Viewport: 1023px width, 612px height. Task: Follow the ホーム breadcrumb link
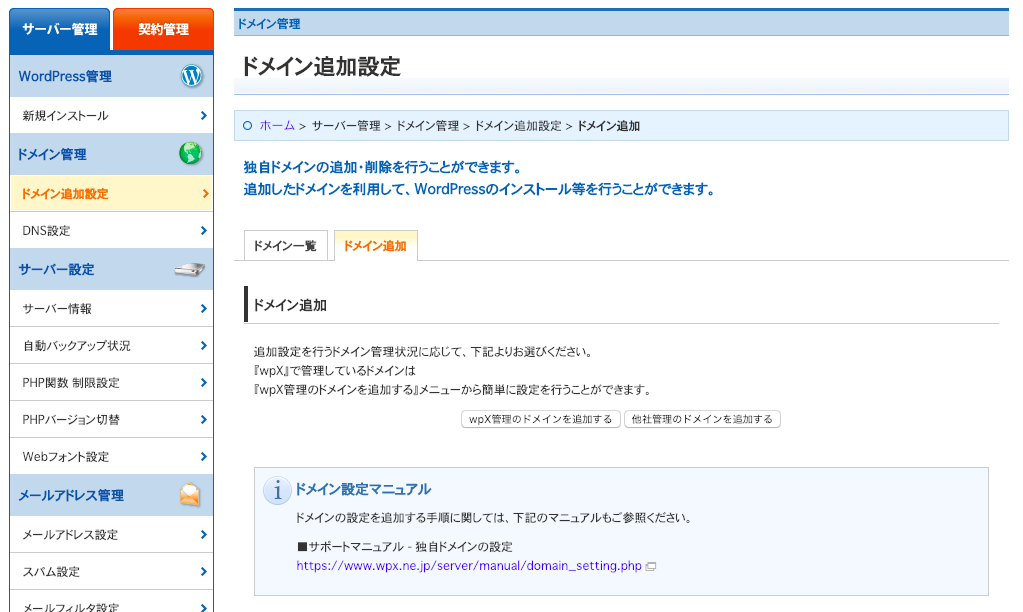coord(277,125)
